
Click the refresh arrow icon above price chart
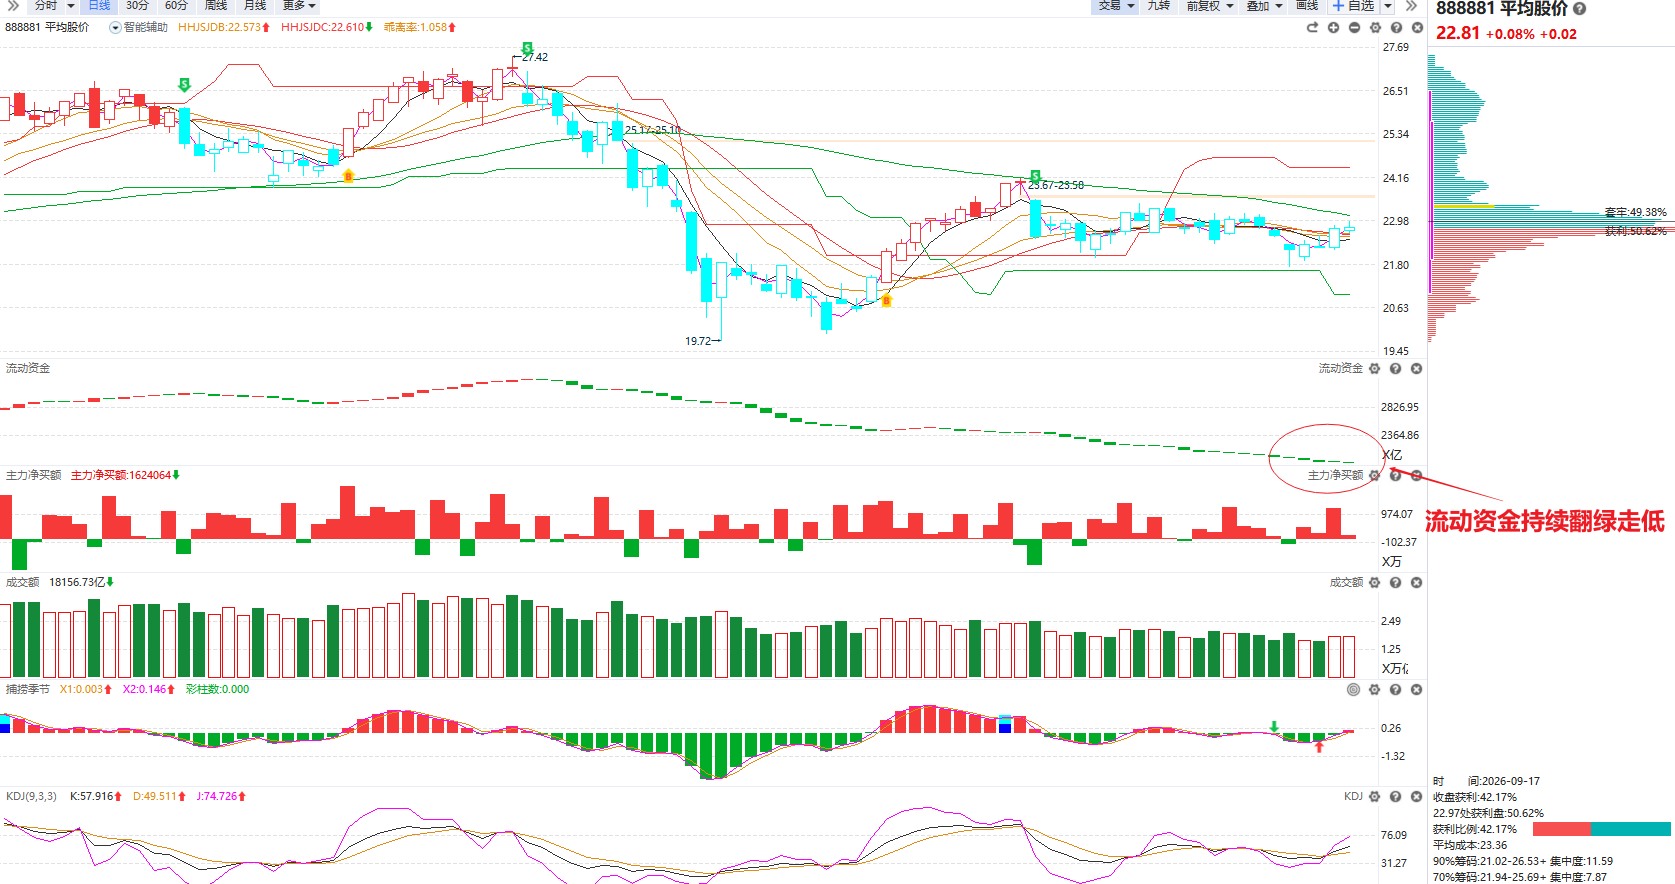click(1312, 27)
